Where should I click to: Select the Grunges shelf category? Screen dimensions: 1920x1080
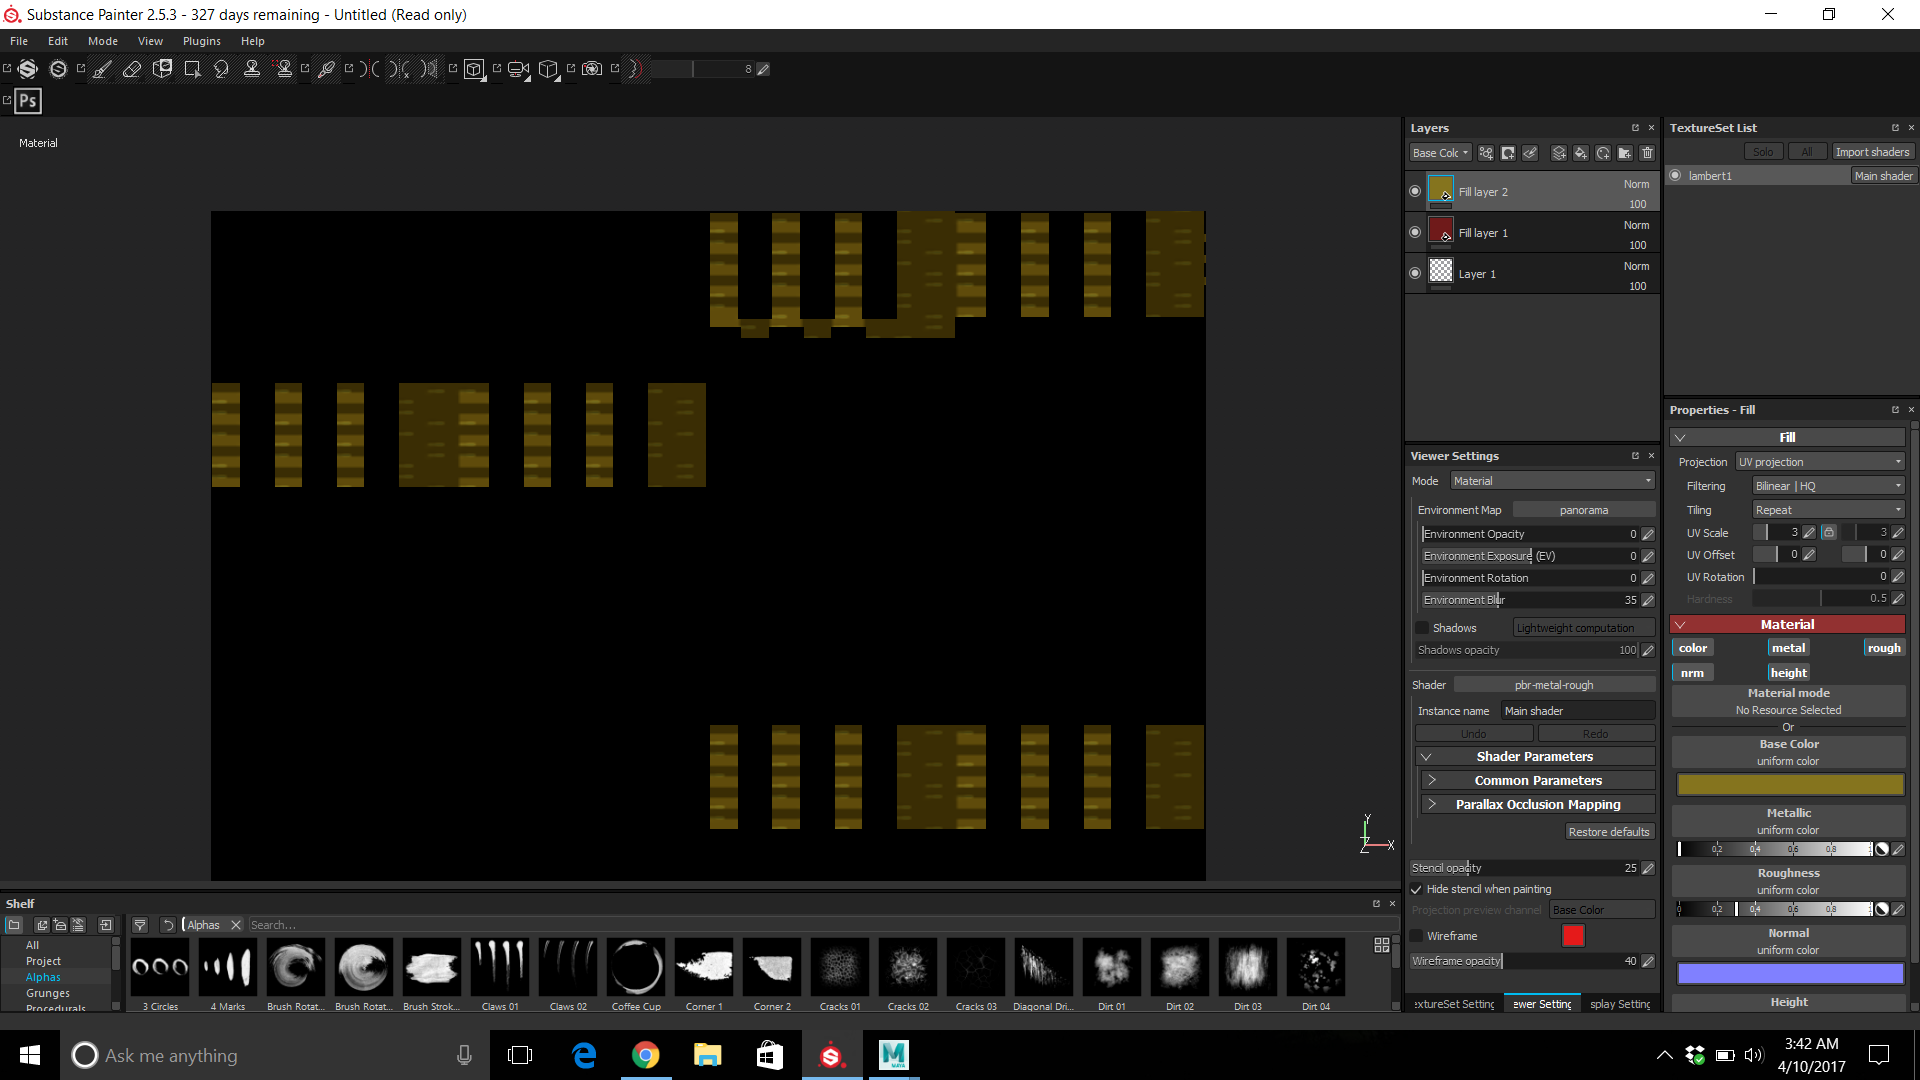pos(48,993)
